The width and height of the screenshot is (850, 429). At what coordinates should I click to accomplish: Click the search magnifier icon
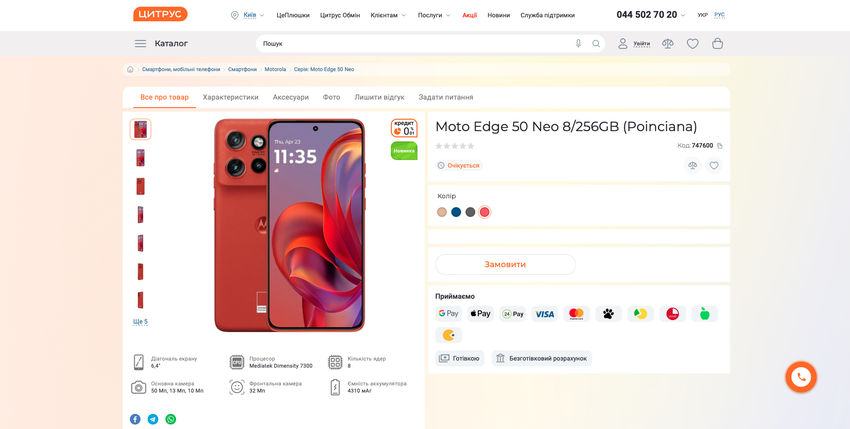click(x=596, y=44)
